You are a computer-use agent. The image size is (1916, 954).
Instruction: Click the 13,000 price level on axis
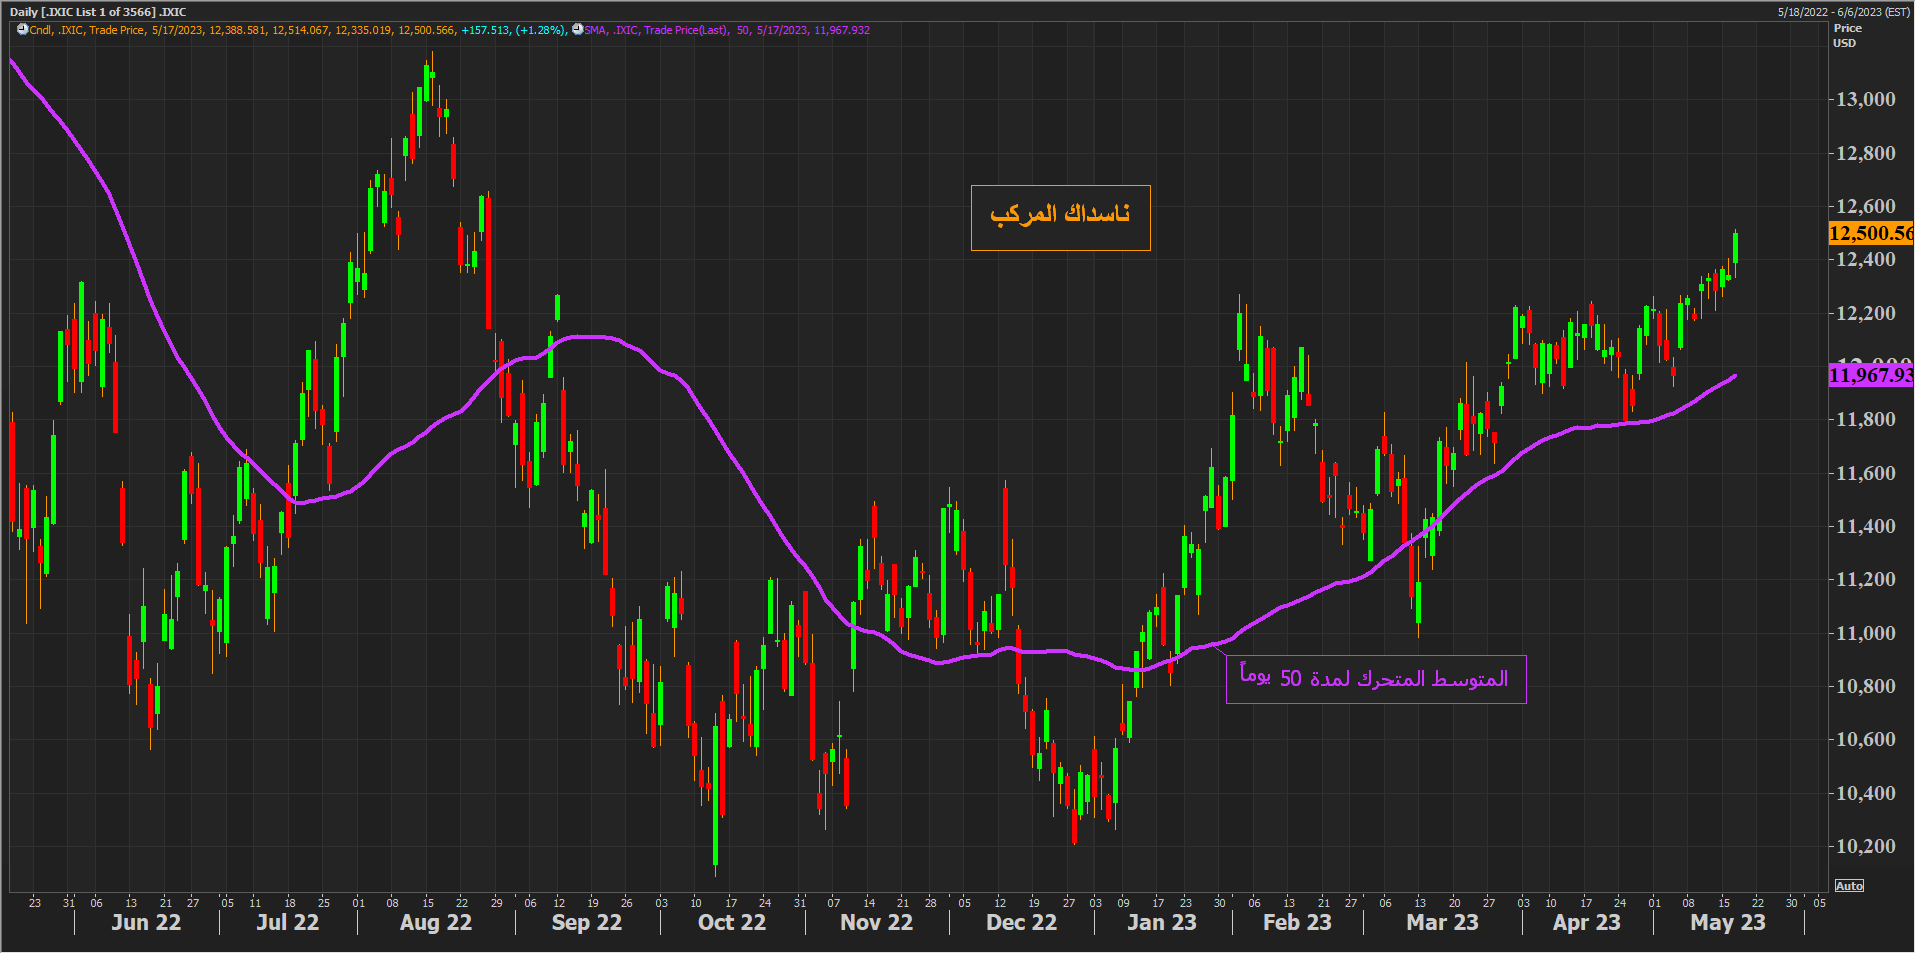point(1865,99)
